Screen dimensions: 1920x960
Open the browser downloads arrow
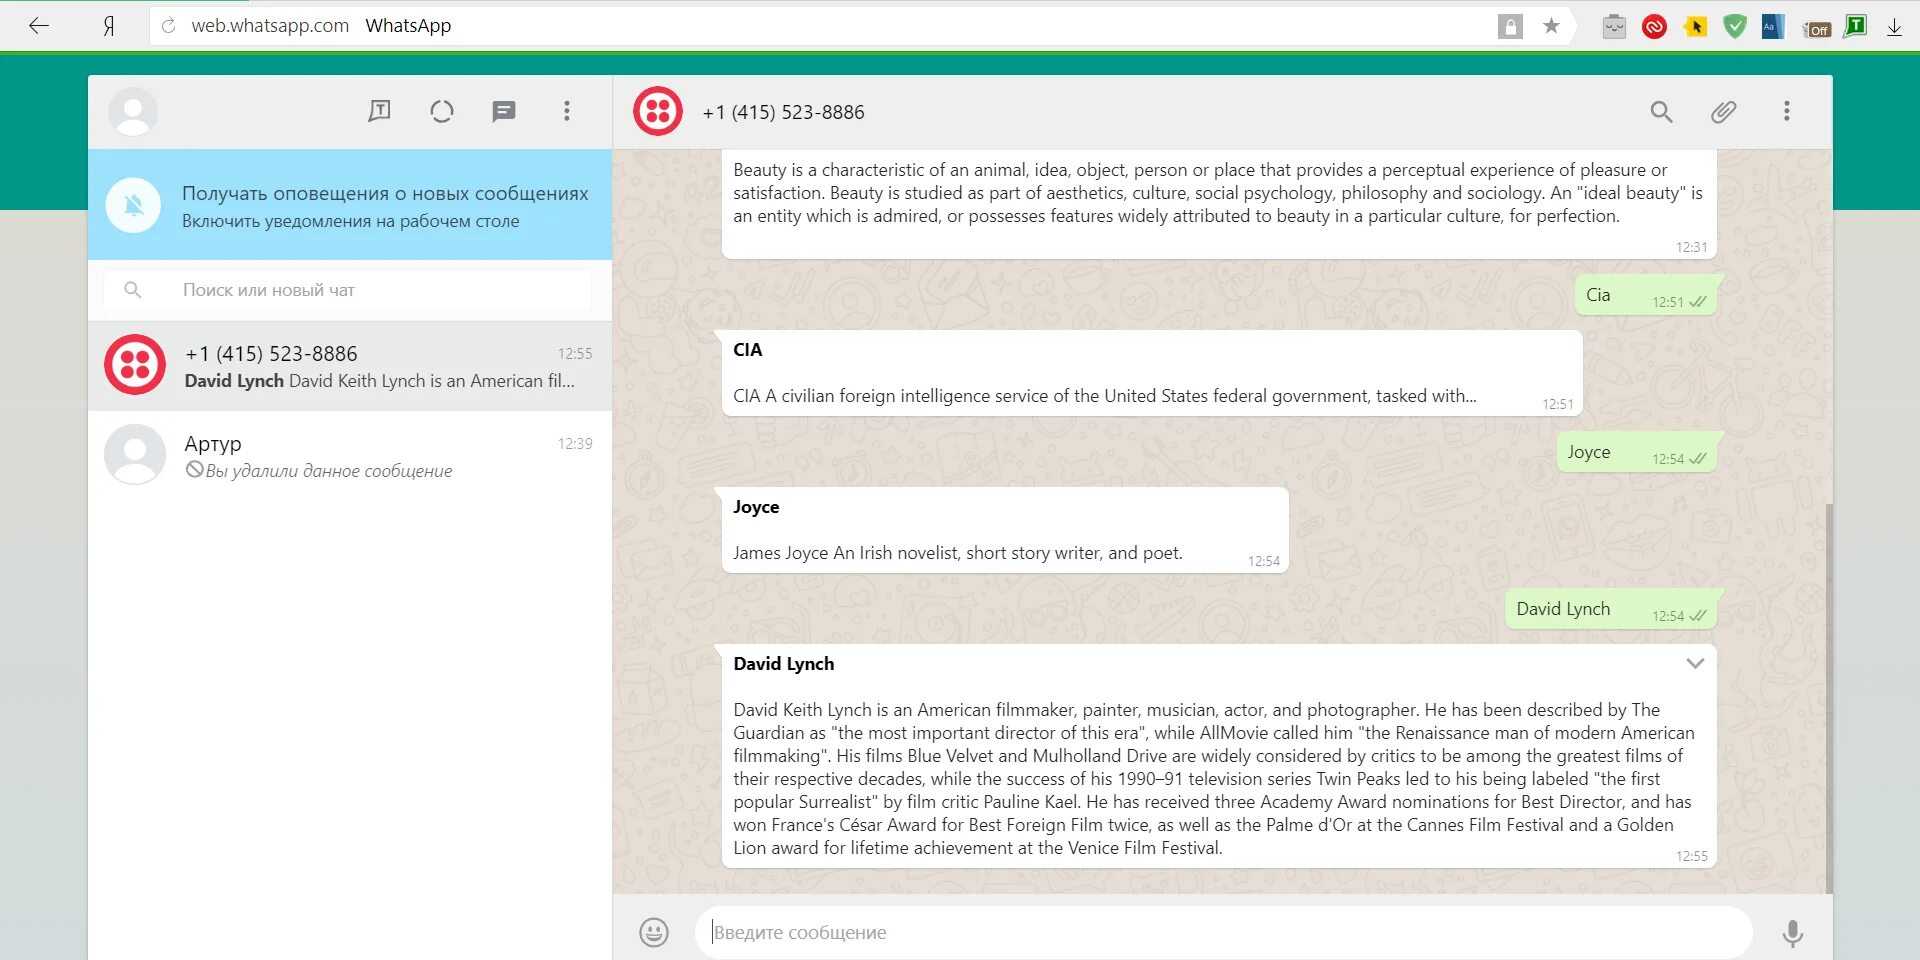(x=1894, y=27)
